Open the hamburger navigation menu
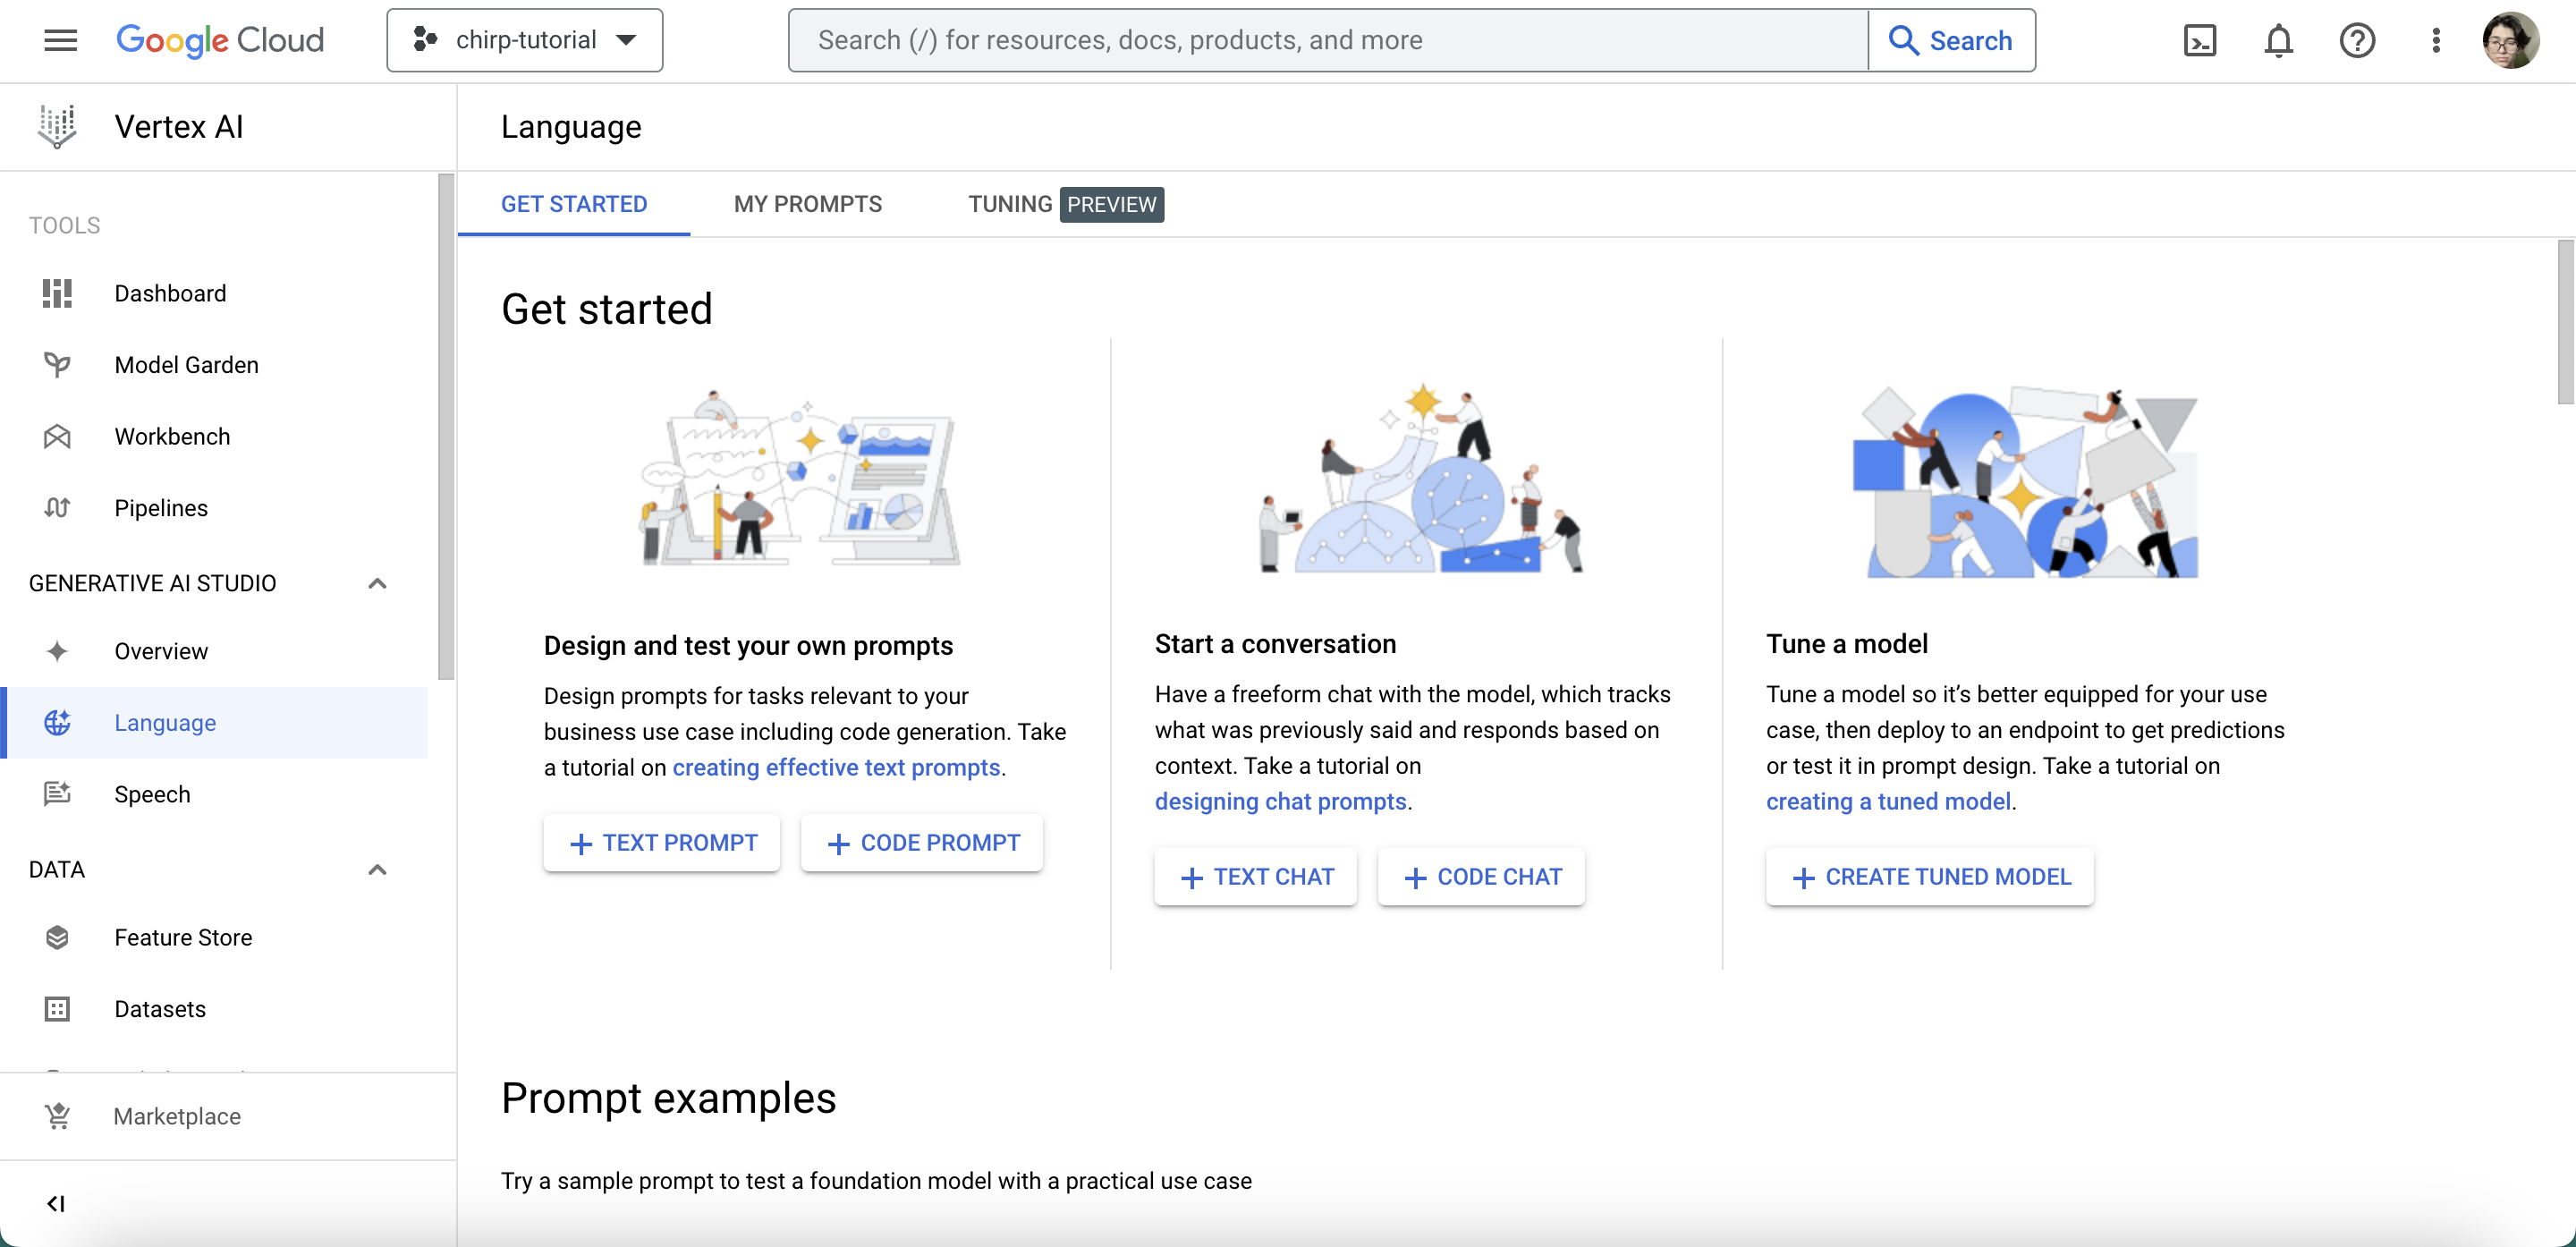Screen dimensions: 2576x1247 [x=60, y=40]
